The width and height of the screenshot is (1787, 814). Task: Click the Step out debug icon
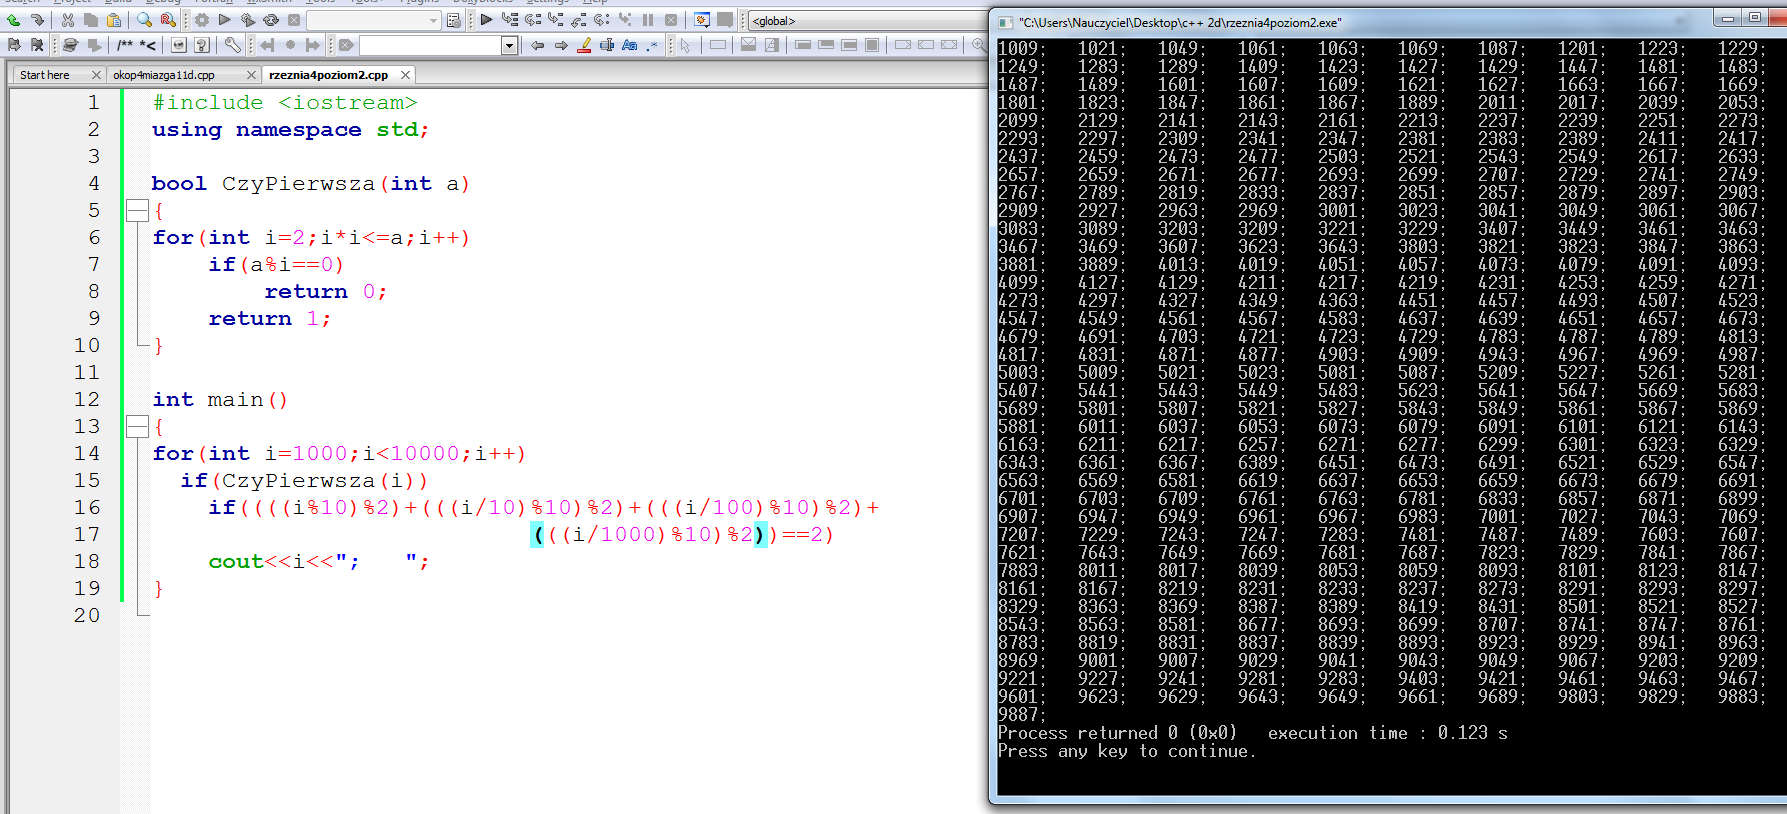[x=579, y=20]
